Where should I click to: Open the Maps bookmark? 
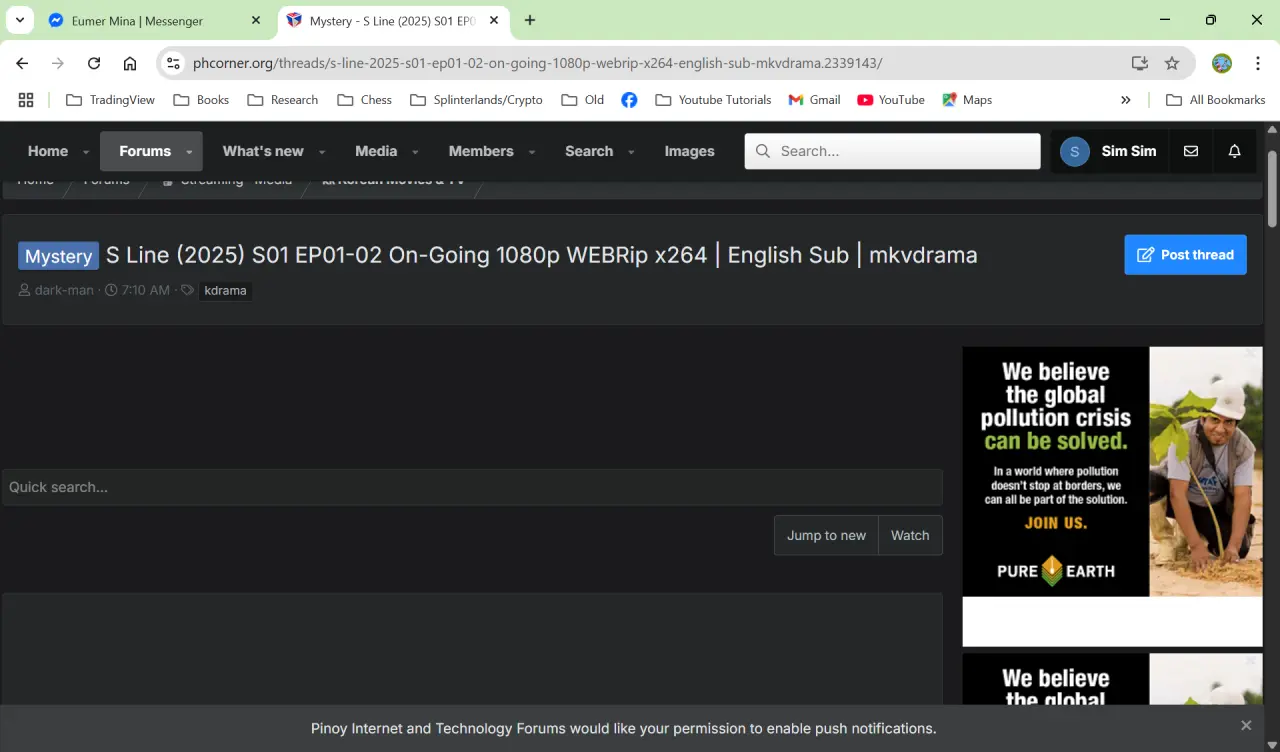967,100
